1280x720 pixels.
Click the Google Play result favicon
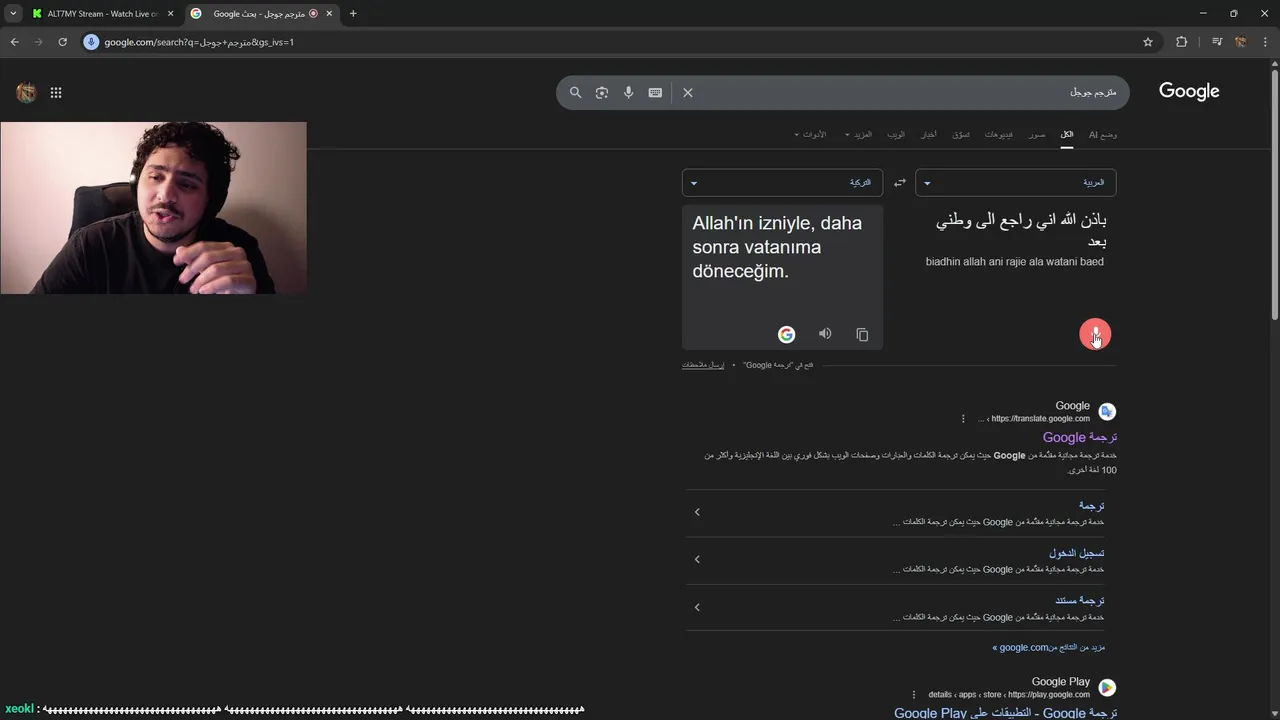pos(1107,688)
